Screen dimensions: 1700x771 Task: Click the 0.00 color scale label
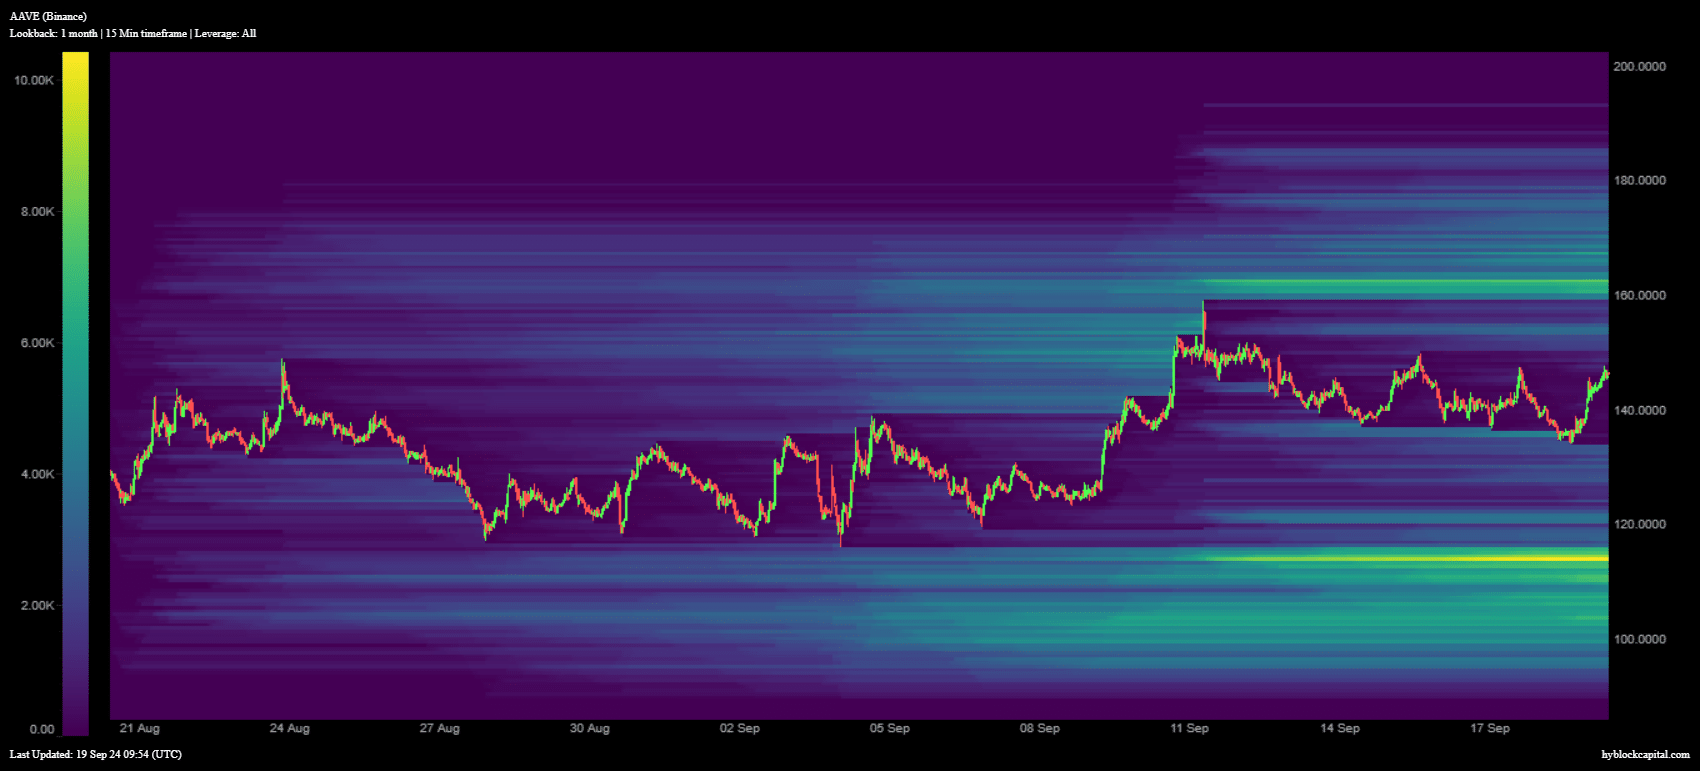coord(42,729)
